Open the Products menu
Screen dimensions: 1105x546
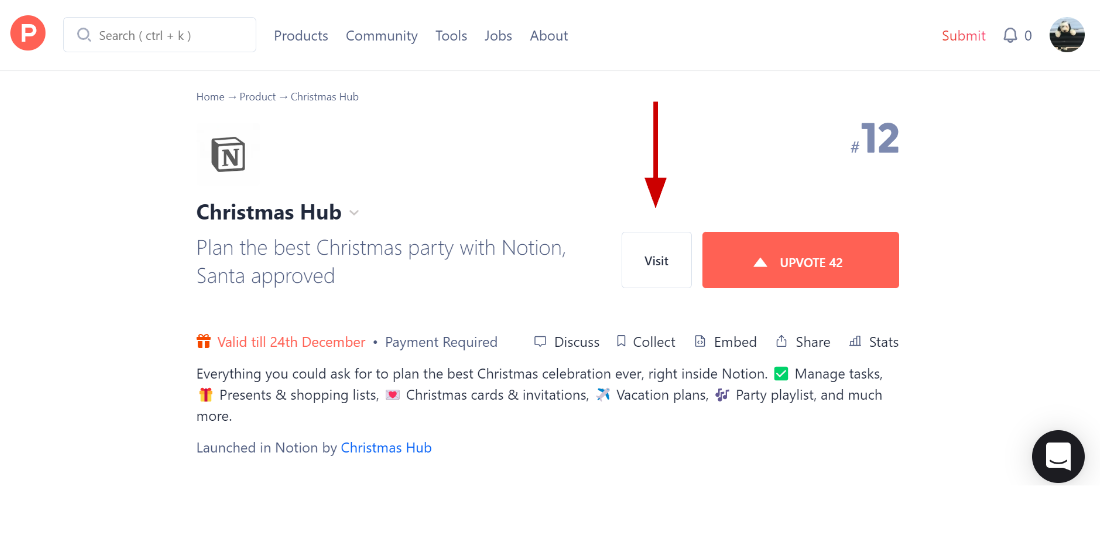[x=301, y=35]
